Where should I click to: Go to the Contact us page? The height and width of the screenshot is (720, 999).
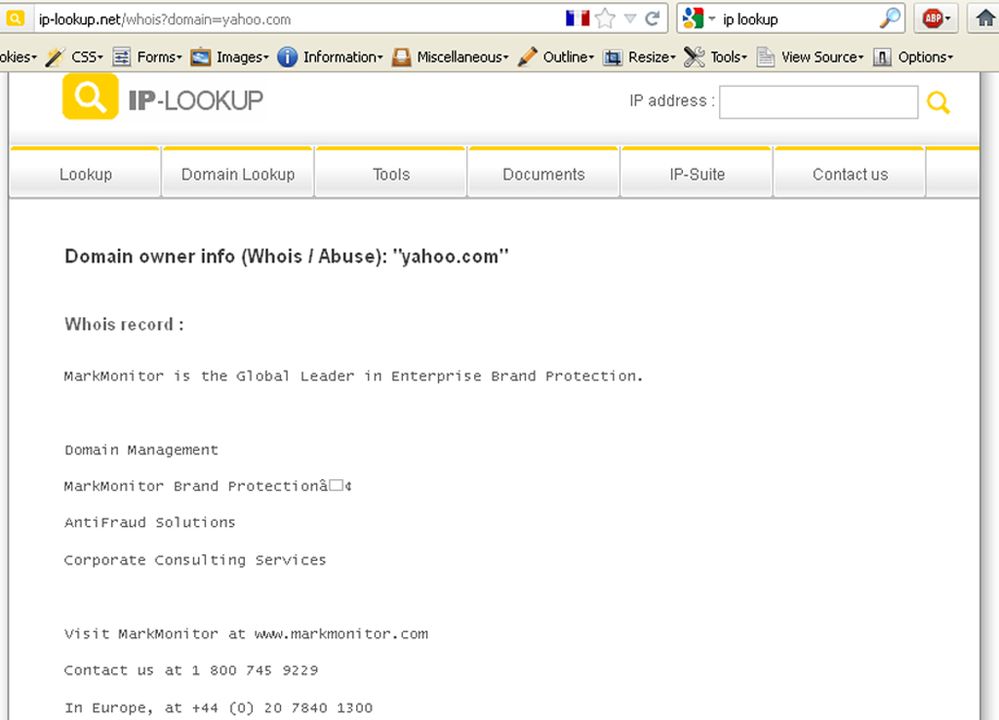coord(850,174)
